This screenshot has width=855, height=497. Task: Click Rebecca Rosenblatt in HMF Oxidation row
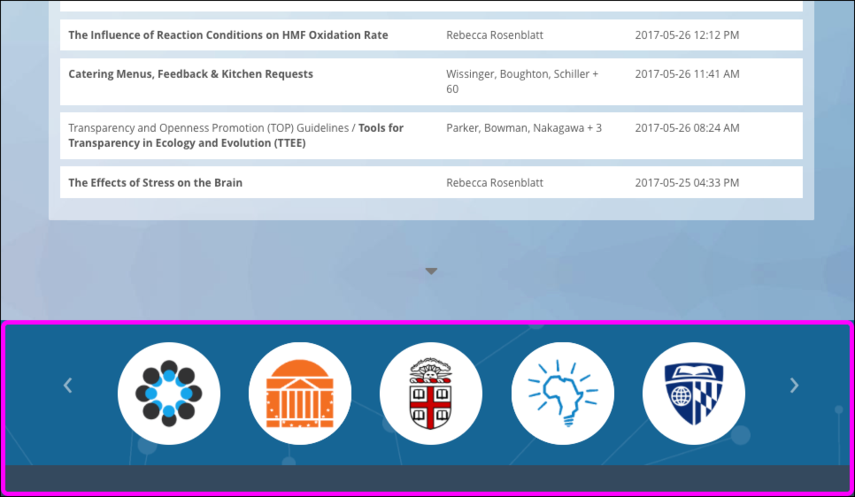[495, 35]
